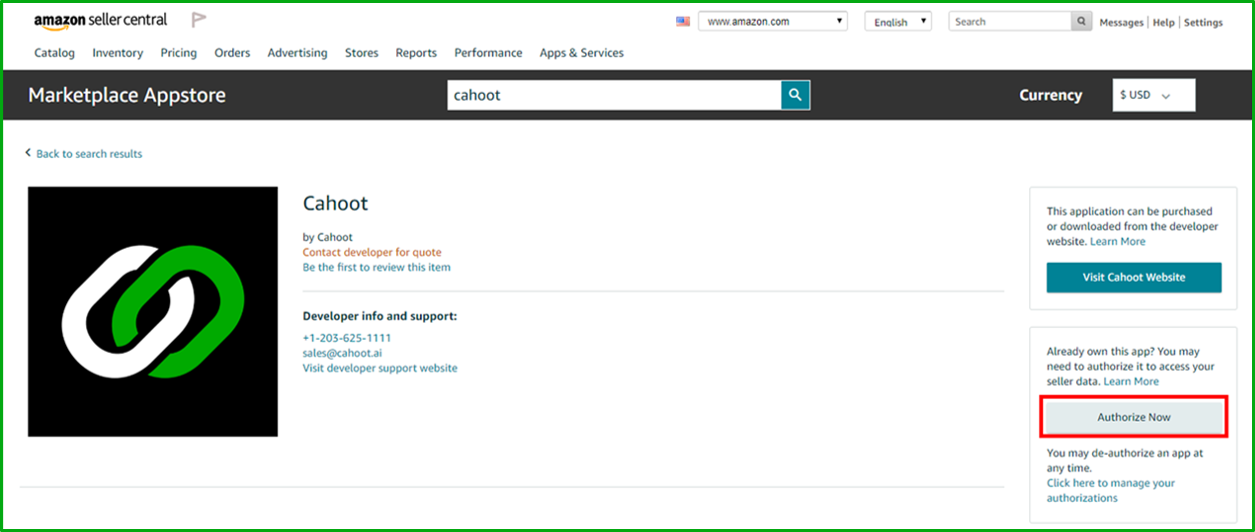1255x532 pixels.
Task: Open the Catalog menu
Action: (x=54, y=53)
